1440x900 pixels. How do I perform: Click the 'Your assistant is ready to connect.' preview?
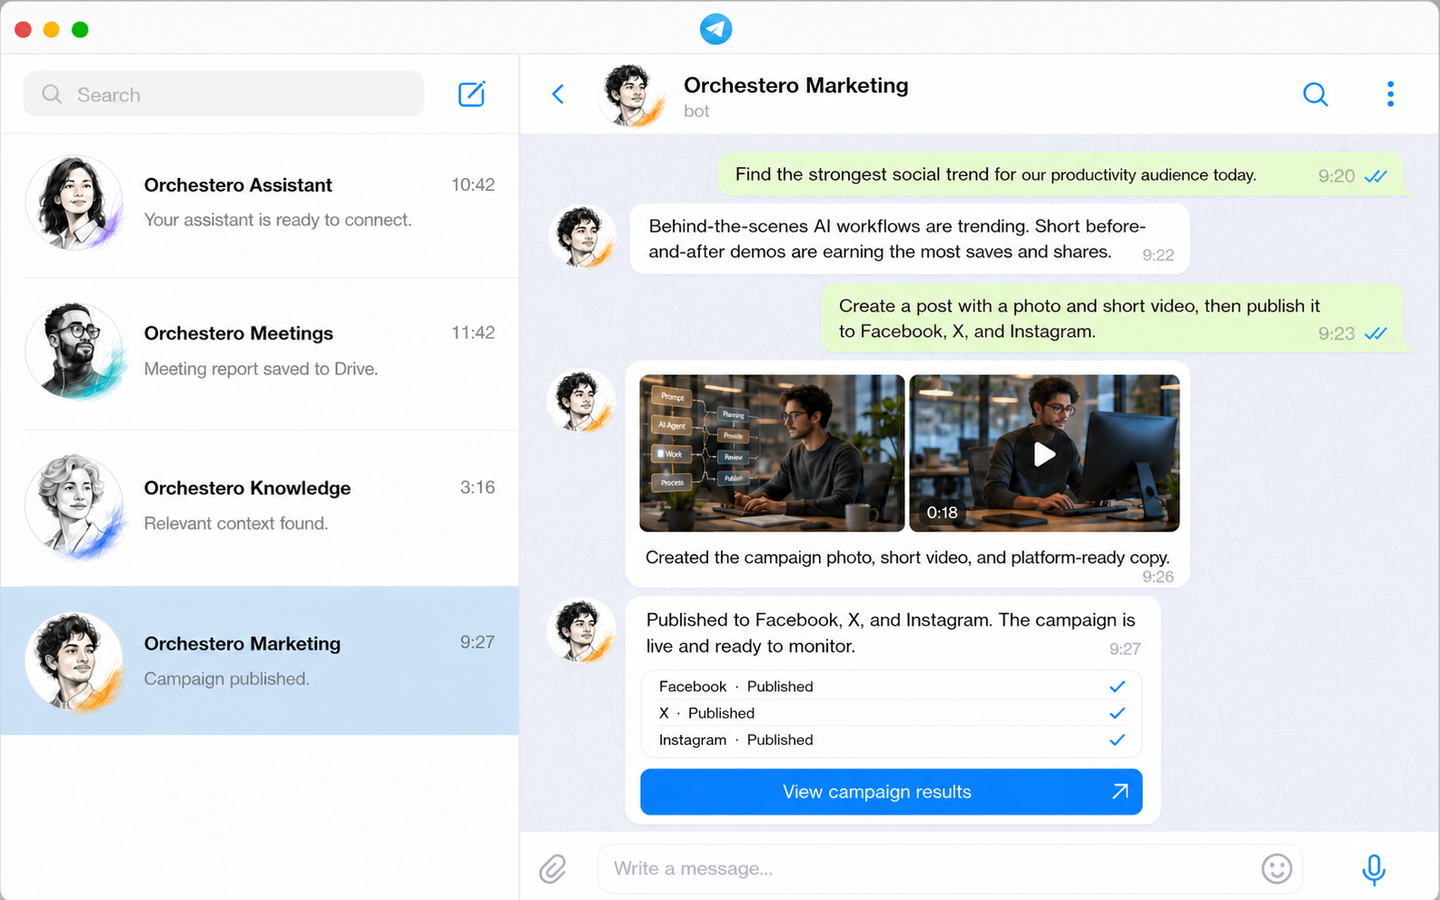pos(278,220)
